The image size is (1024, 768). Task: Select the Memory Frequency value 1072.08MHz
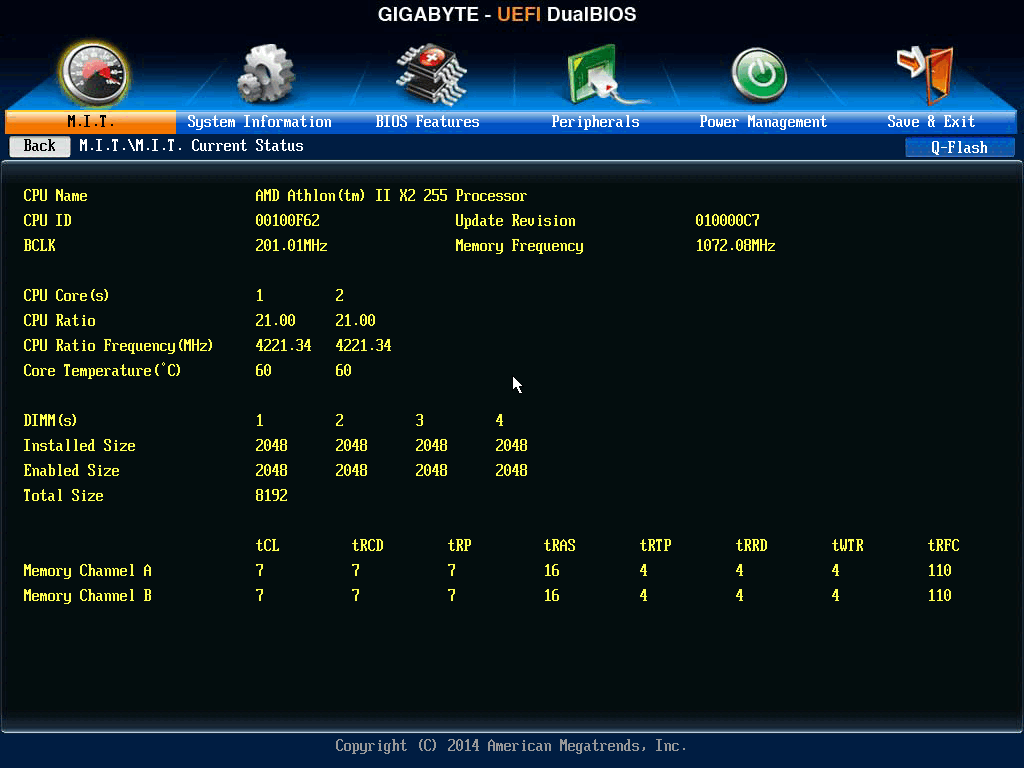(x=735, y=246)
